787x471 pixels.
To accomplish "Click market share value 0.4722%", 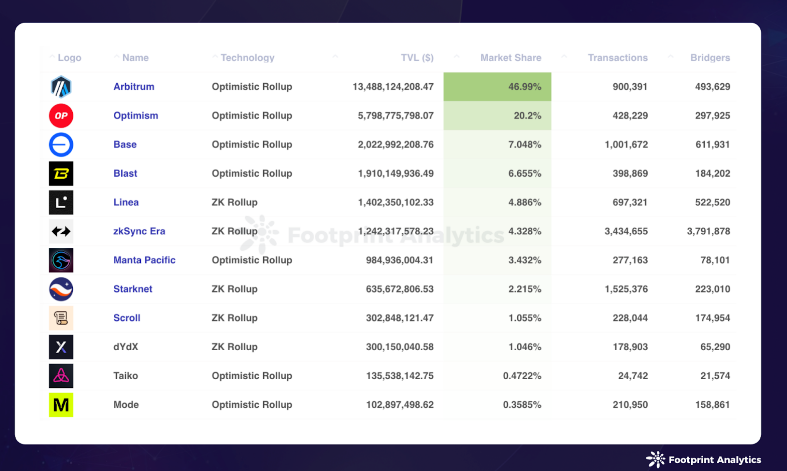I will coord(522,376).
